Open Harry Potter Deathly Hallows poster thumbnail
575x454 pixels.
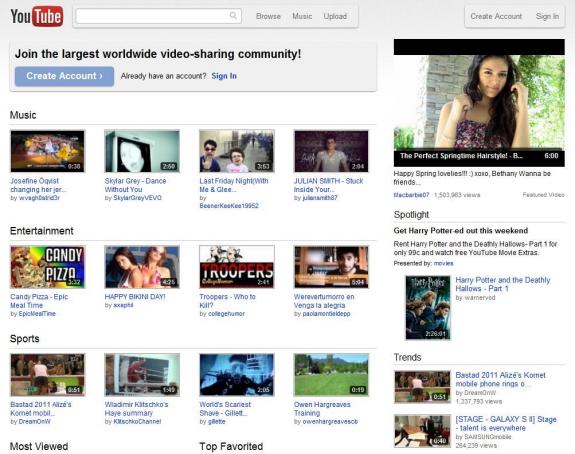coord(428,308)
